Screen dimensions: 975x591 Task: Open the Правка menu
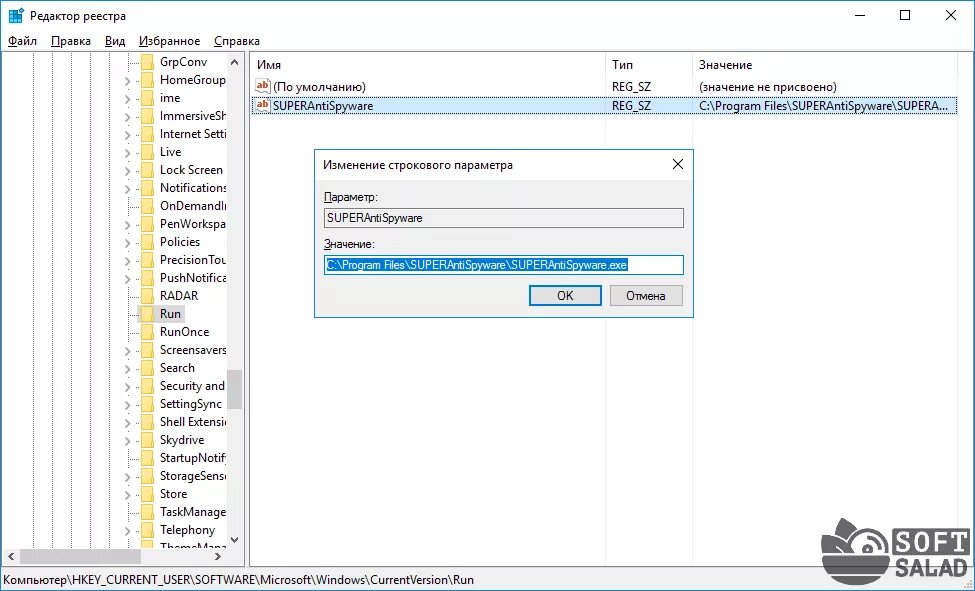click(71, 41)
